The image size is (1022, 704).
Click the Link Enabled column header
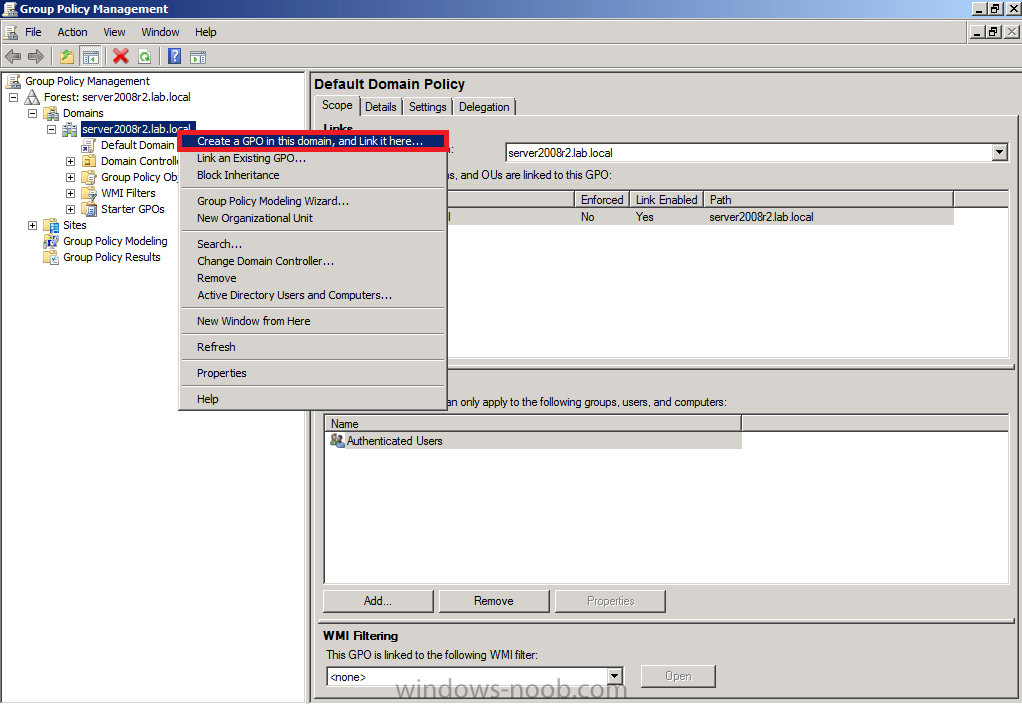point(666,199)
